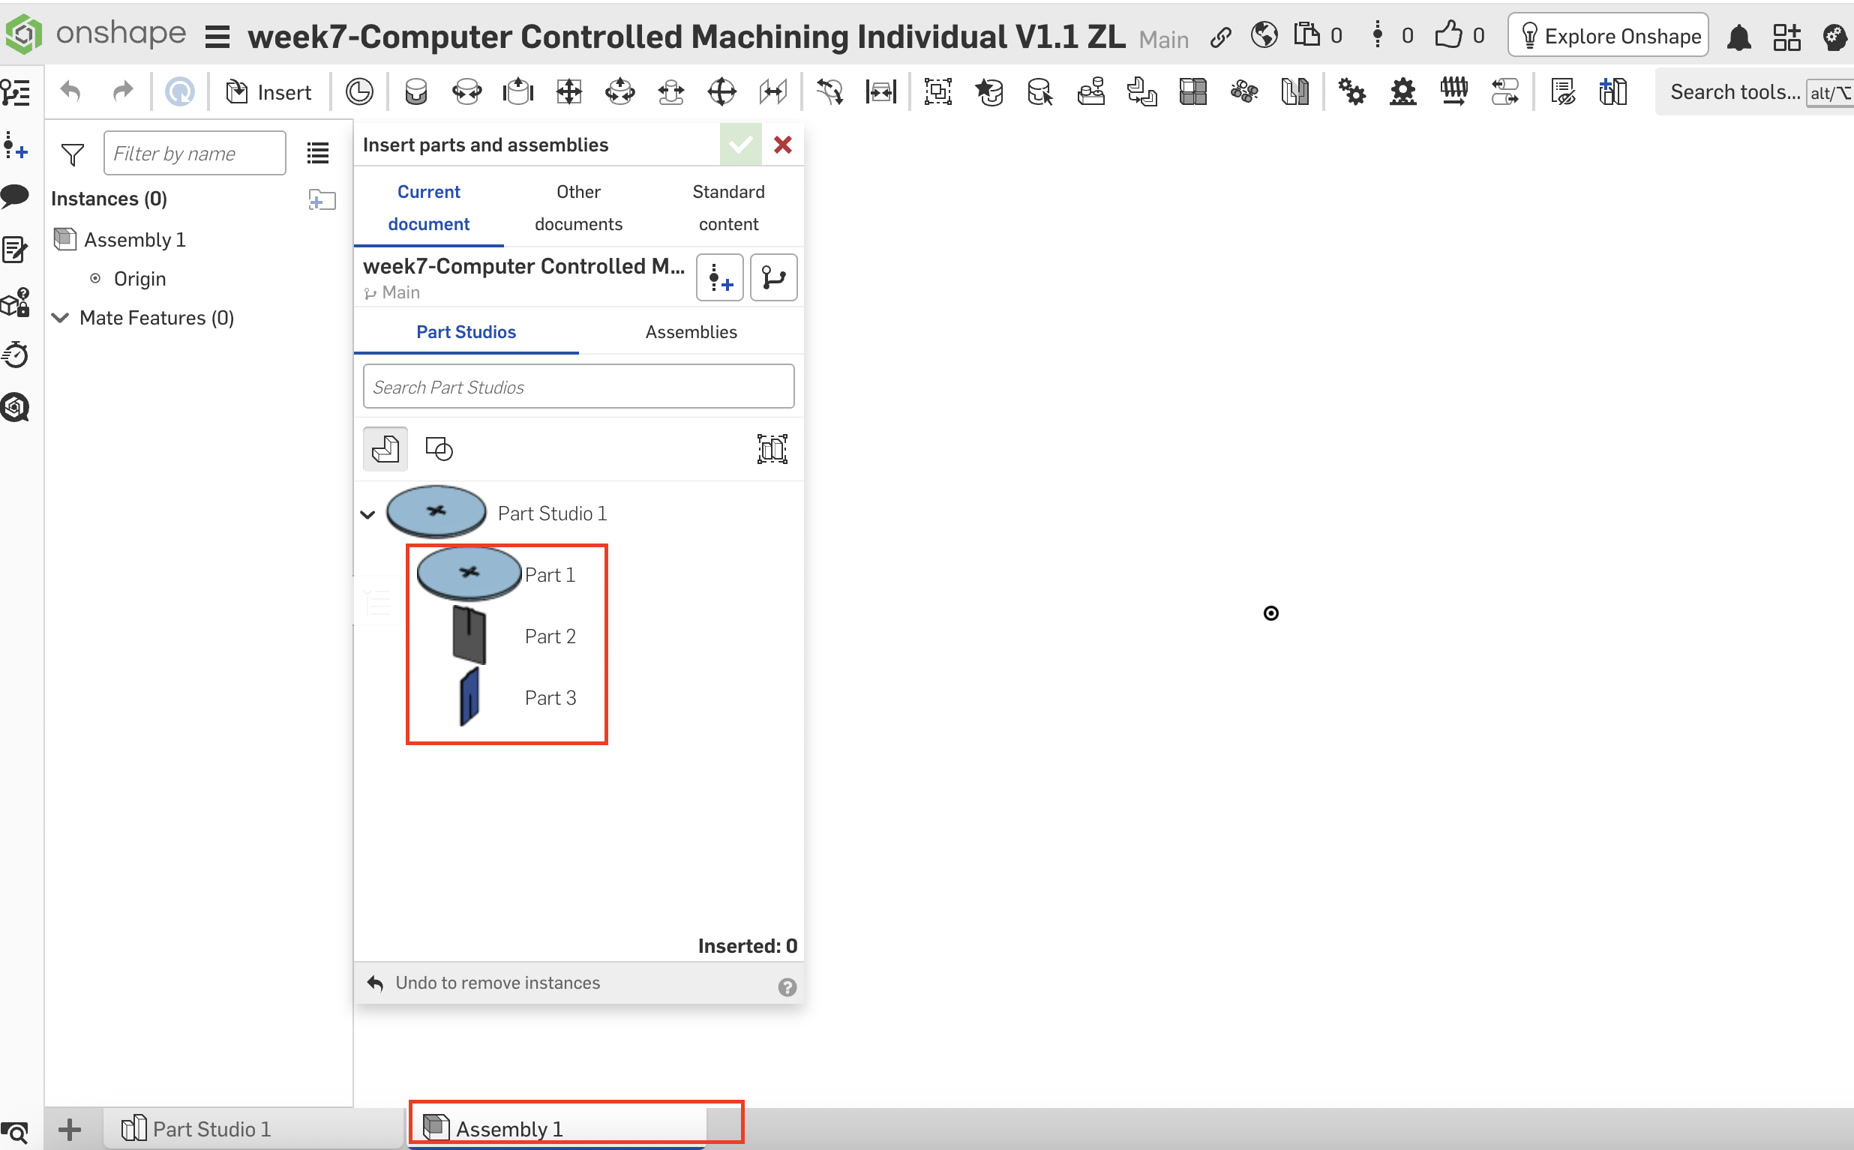Toggle the instance list panel icon

[x=15, y=93]
